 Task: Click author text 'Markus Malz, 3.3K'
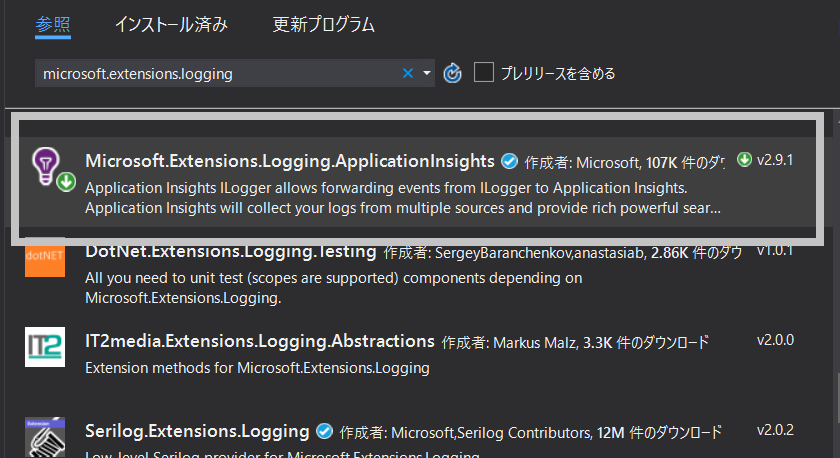552,342
